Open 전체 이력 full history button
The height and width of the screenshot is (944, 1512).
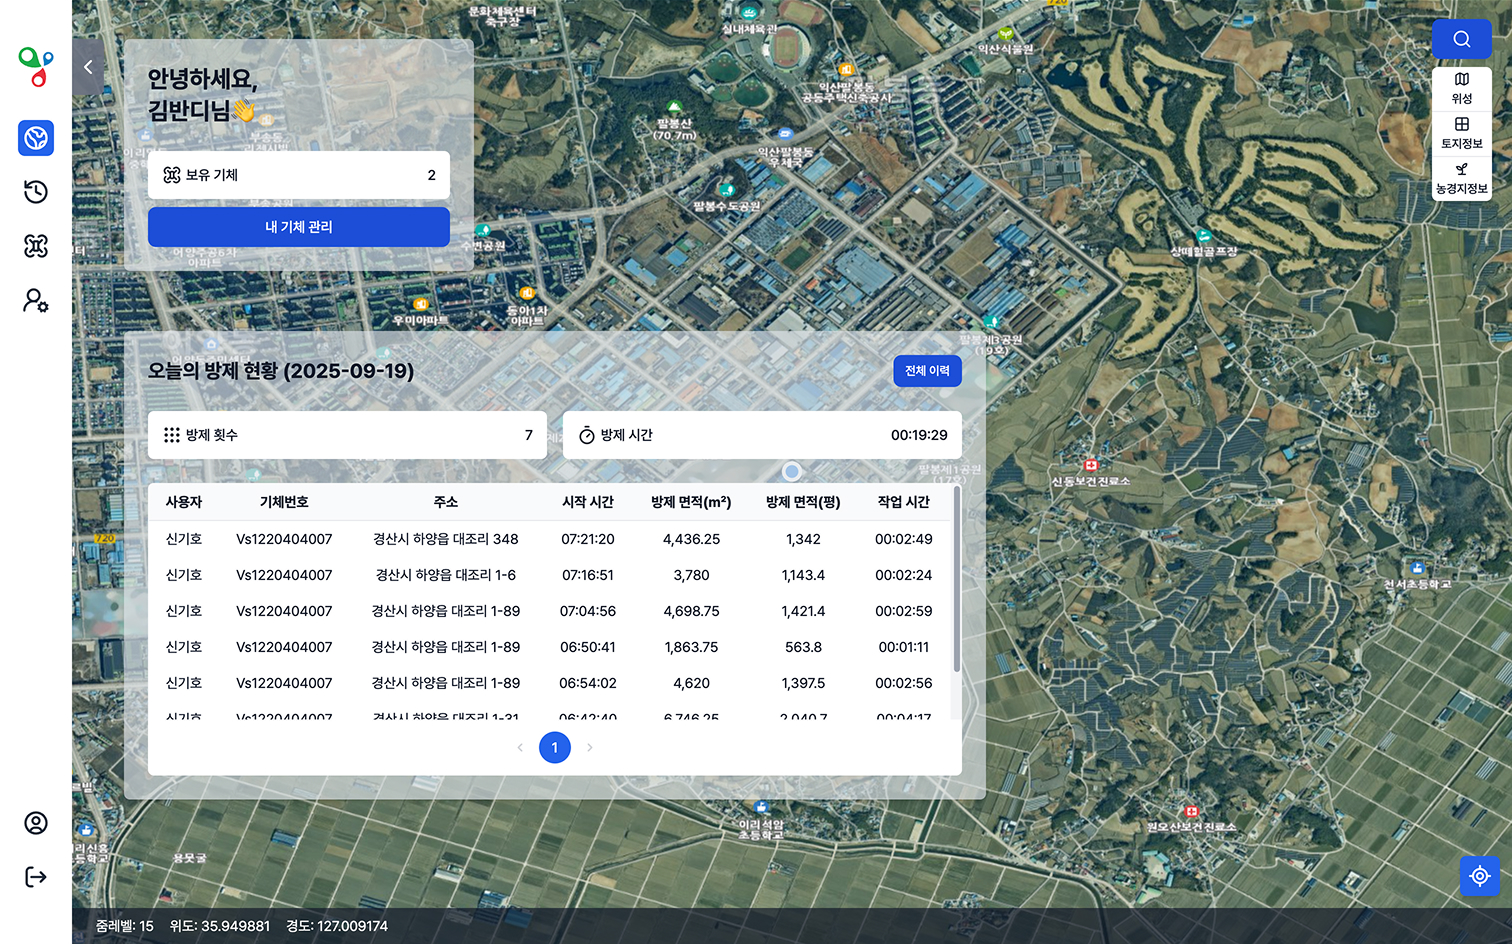[x=927, y=371]
